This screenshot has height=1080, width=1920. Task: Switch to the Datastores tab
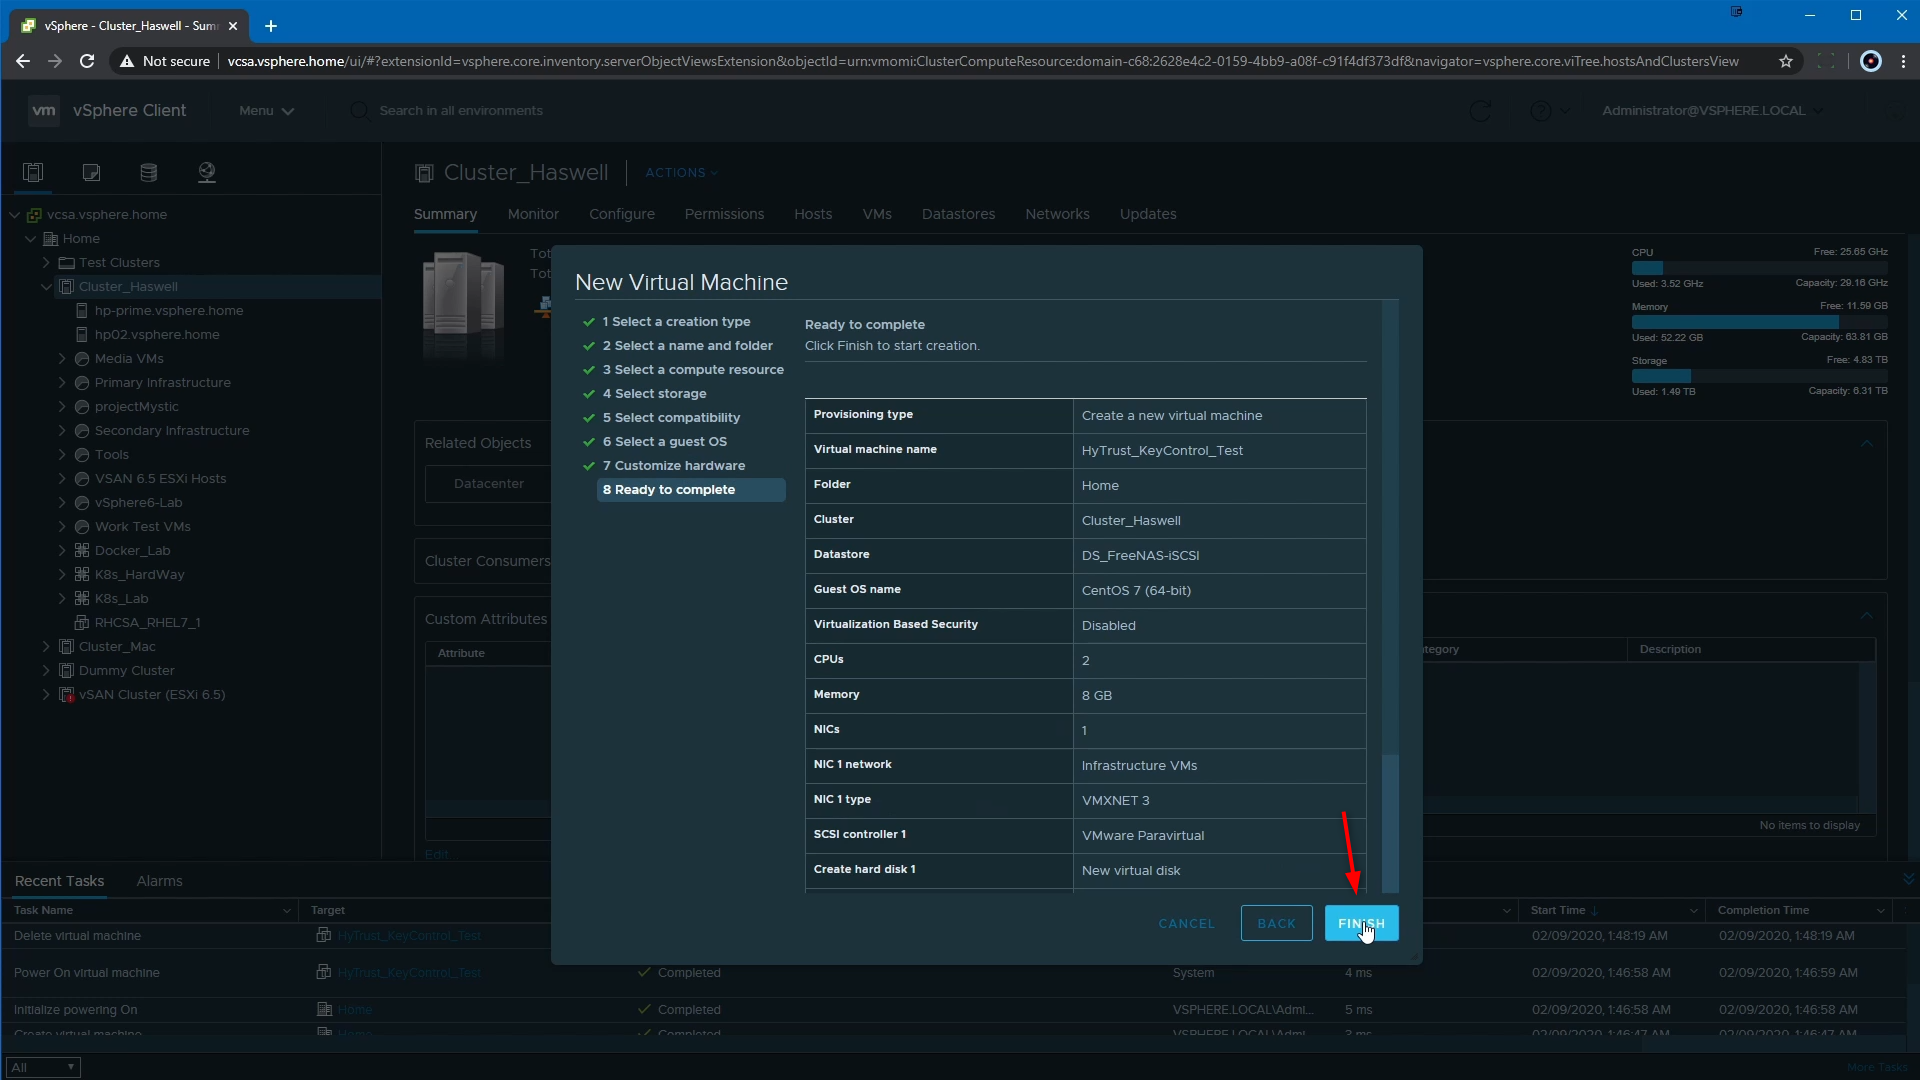[958, 214]
